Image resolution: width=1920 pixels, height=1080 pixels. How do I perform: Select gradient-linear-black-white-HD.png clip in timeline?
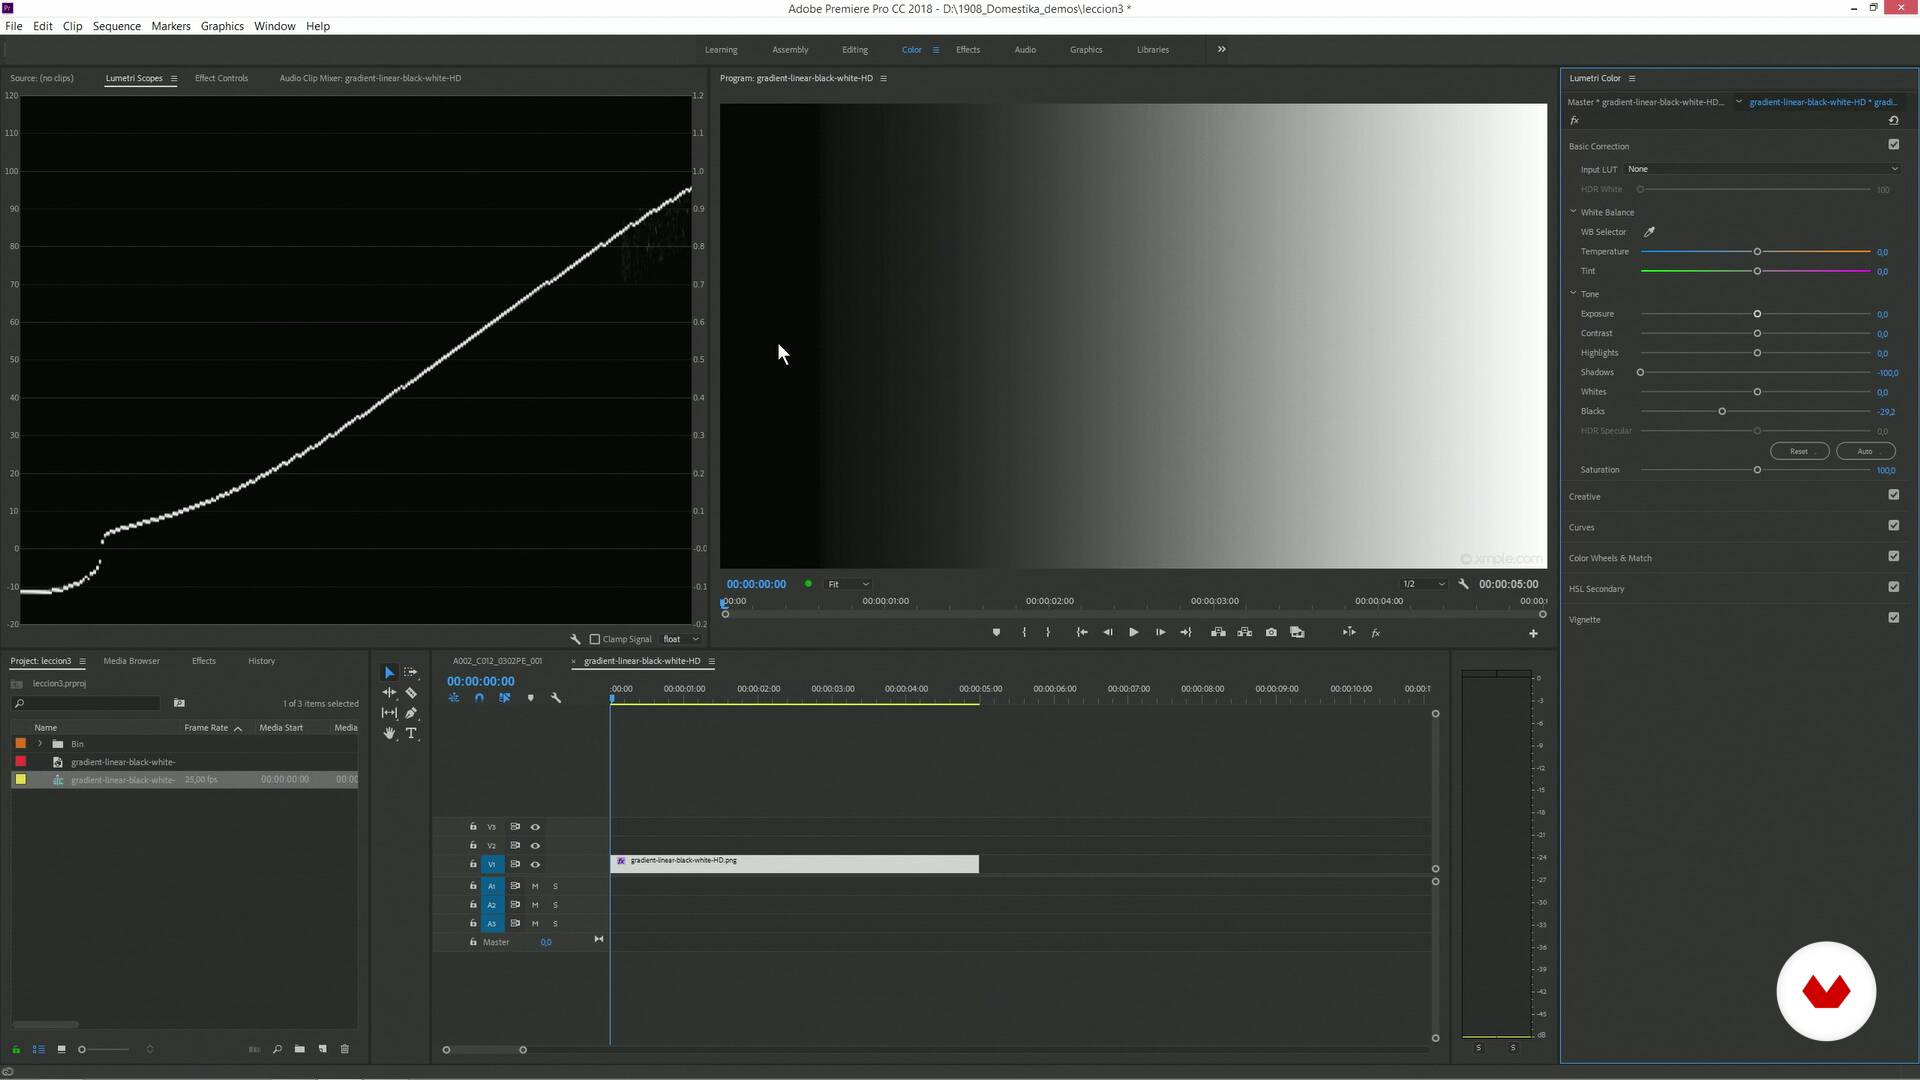(x=795, y=864)
